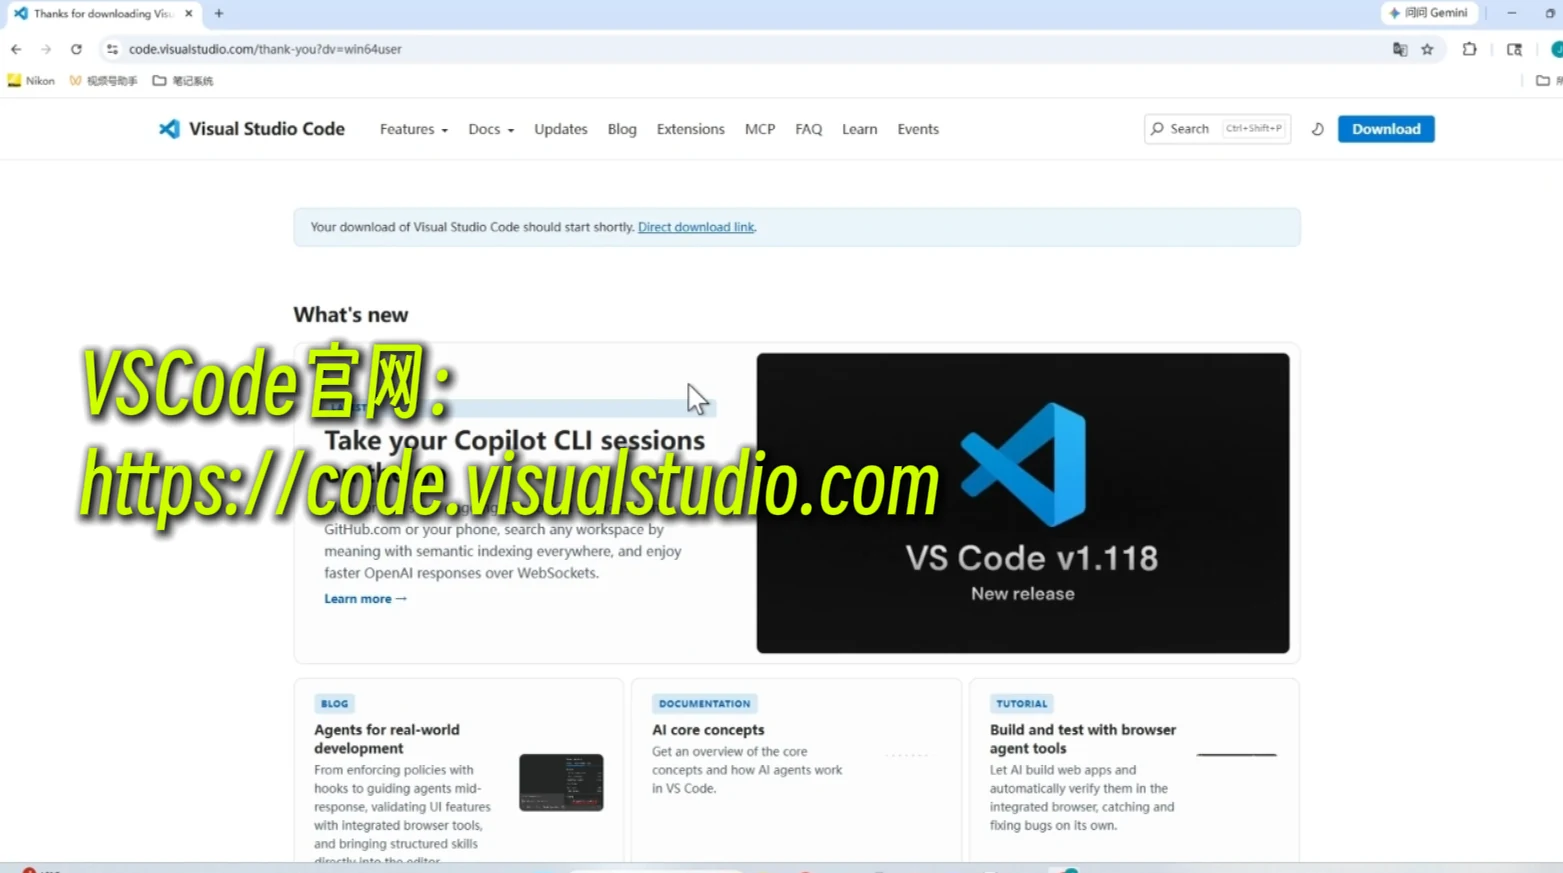The height and width of the screenshot is (873, 1563).
Task: Click the address bar URL field
Action: coord(740,49)
